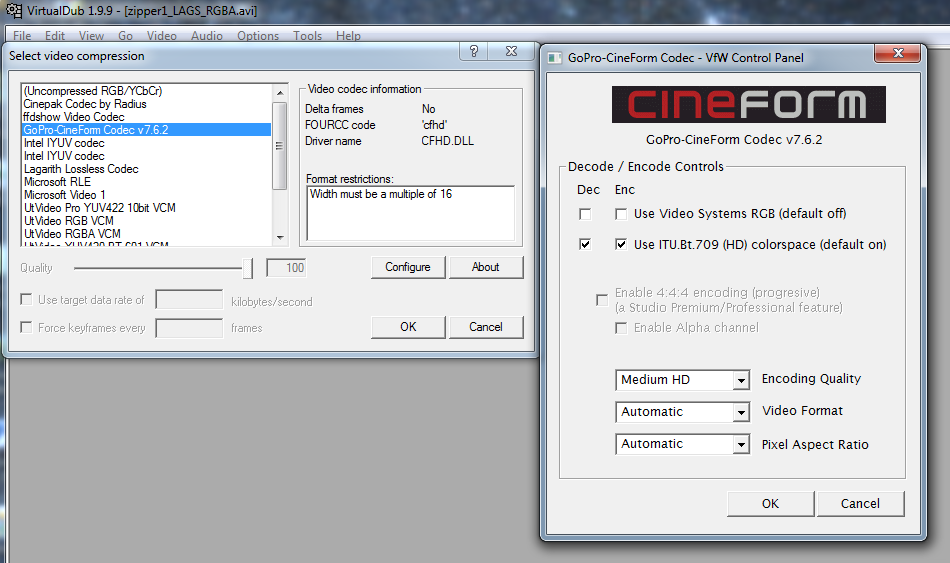This screenshot has width=950, height=563.
Task: Click the codec list scrollbar thumb
Action: tap(279, 145)
